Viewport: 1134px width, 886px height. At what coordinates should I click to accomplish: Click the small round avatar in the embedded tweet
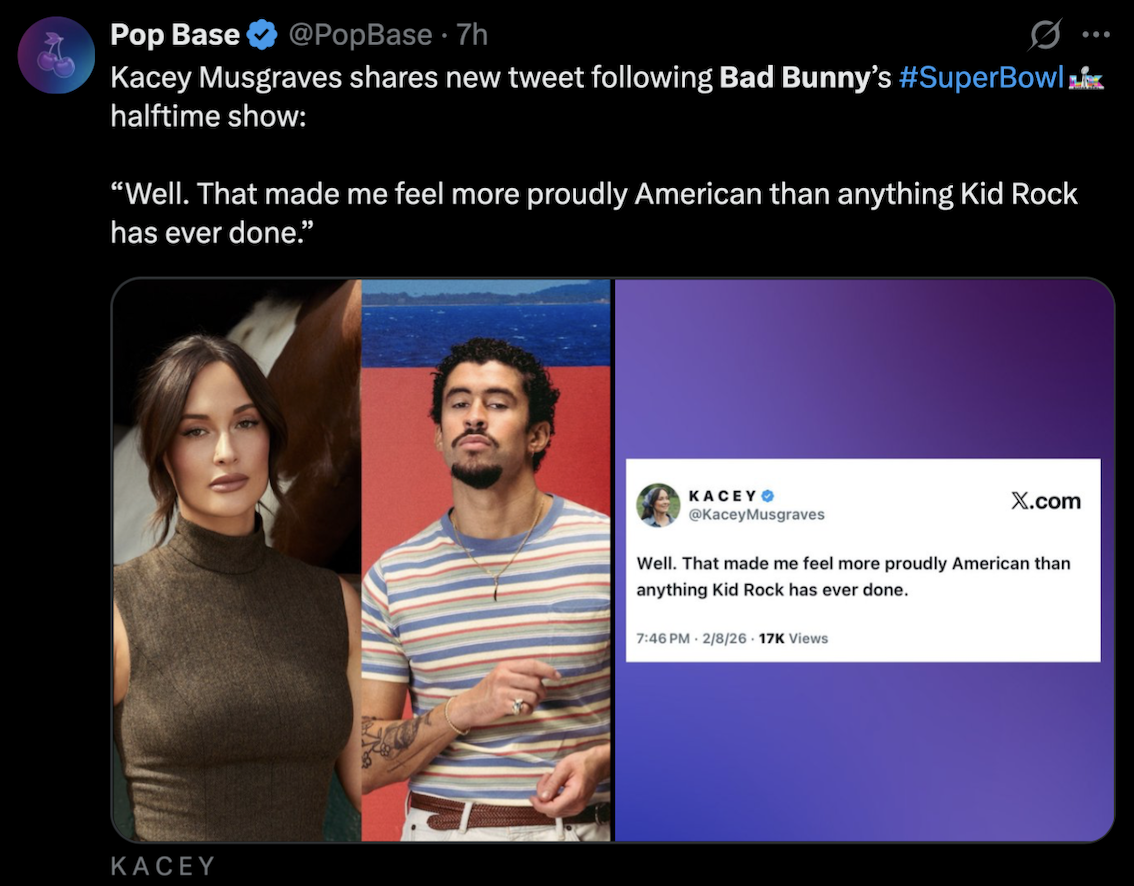(x=658, y=504)
